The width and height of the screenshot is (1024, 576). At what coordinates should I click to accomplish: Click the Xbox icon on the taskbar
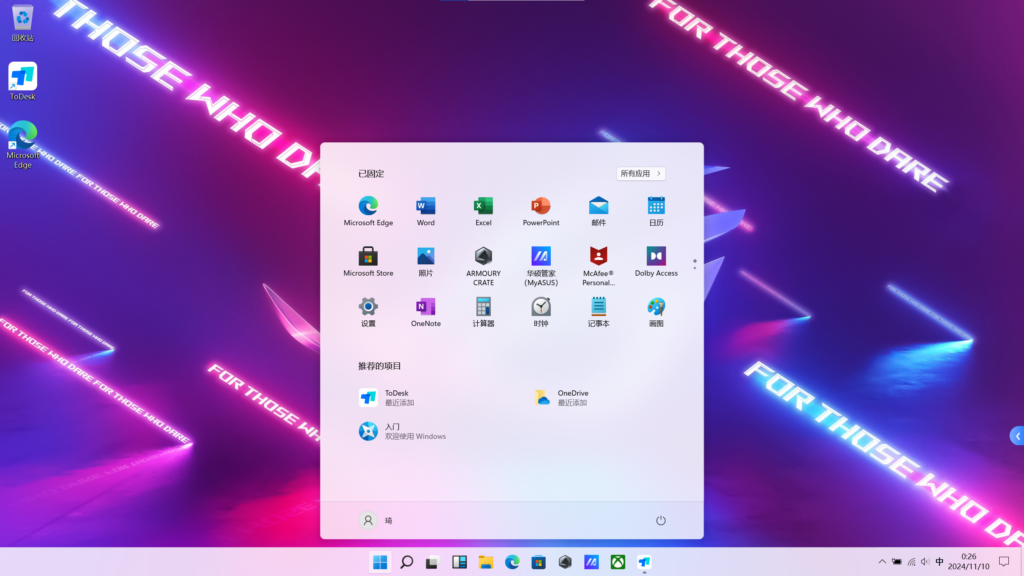click(x=618, y=562)
